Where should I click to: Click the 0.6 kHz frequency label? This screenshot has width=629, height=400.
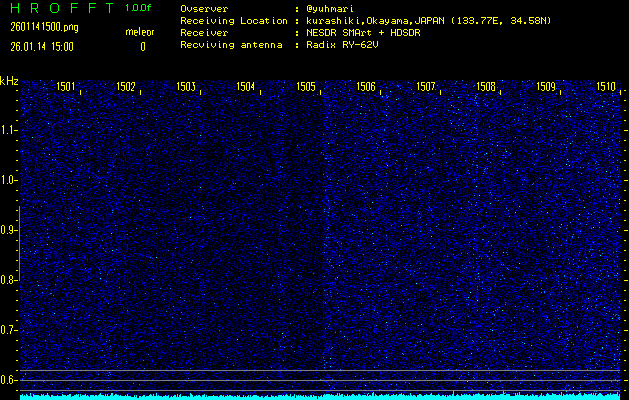coord(8,380)
